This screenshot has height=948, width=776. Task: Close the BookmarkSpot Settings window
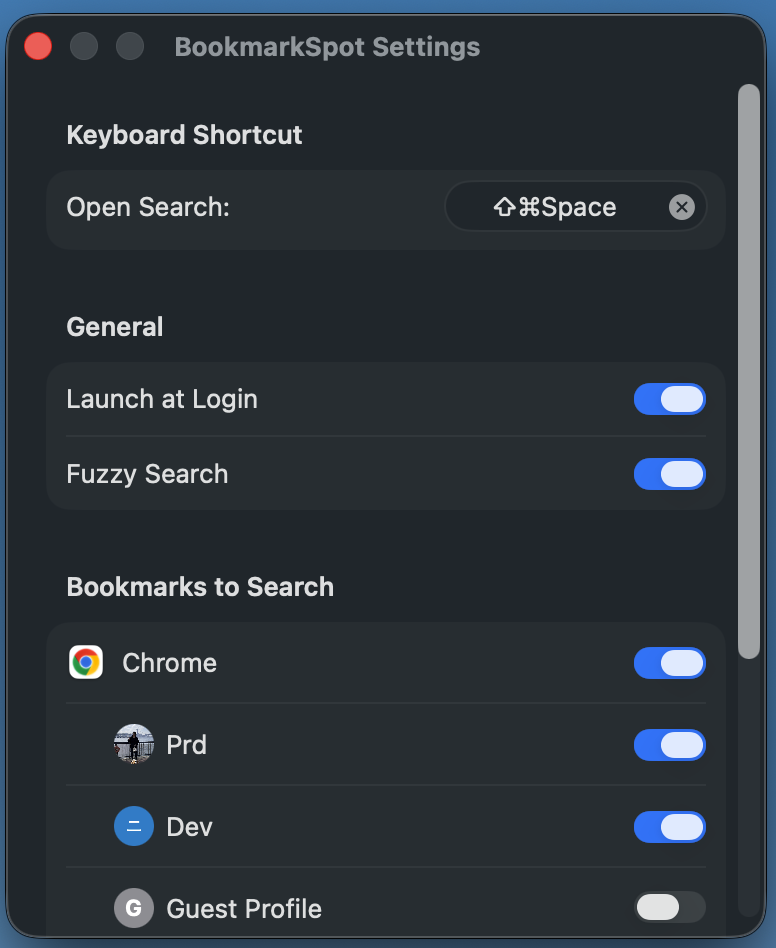[37, 45]
